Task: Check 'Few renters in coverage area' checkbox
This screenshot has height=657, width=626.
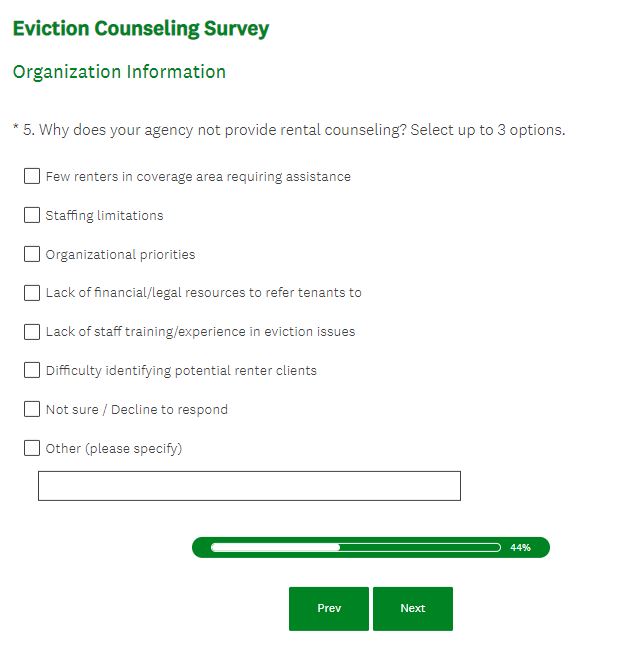Action: (x=32, y=177)
